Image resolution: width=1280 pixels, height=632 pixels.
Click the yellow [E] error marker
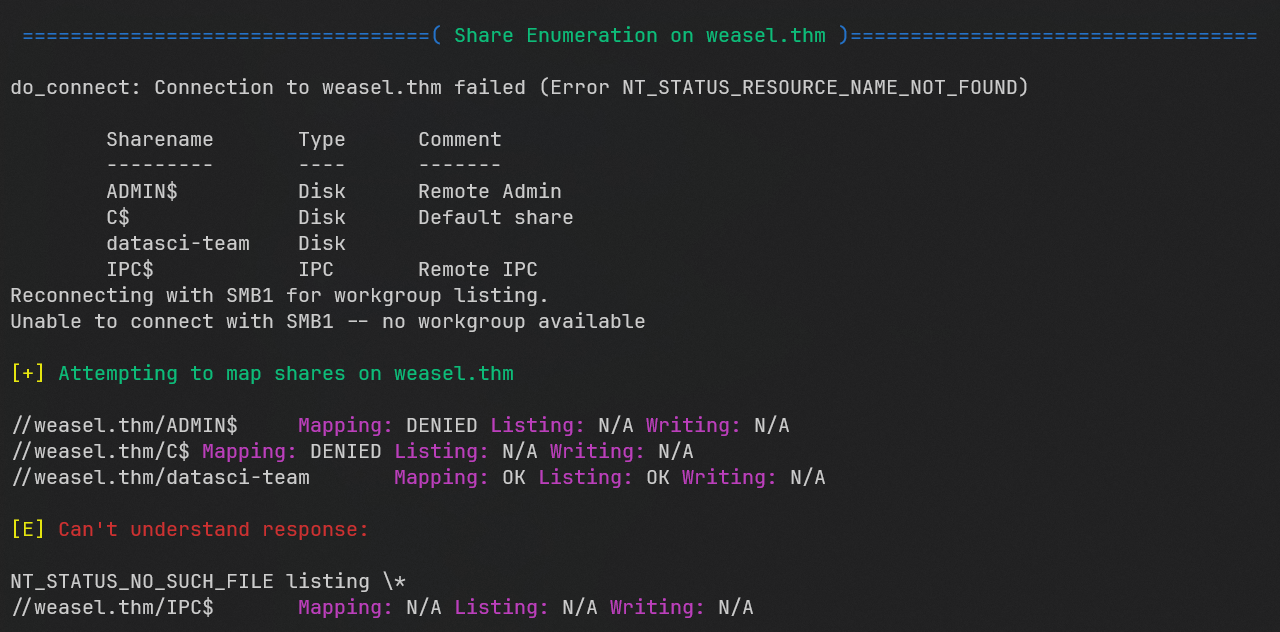(27, 530)
